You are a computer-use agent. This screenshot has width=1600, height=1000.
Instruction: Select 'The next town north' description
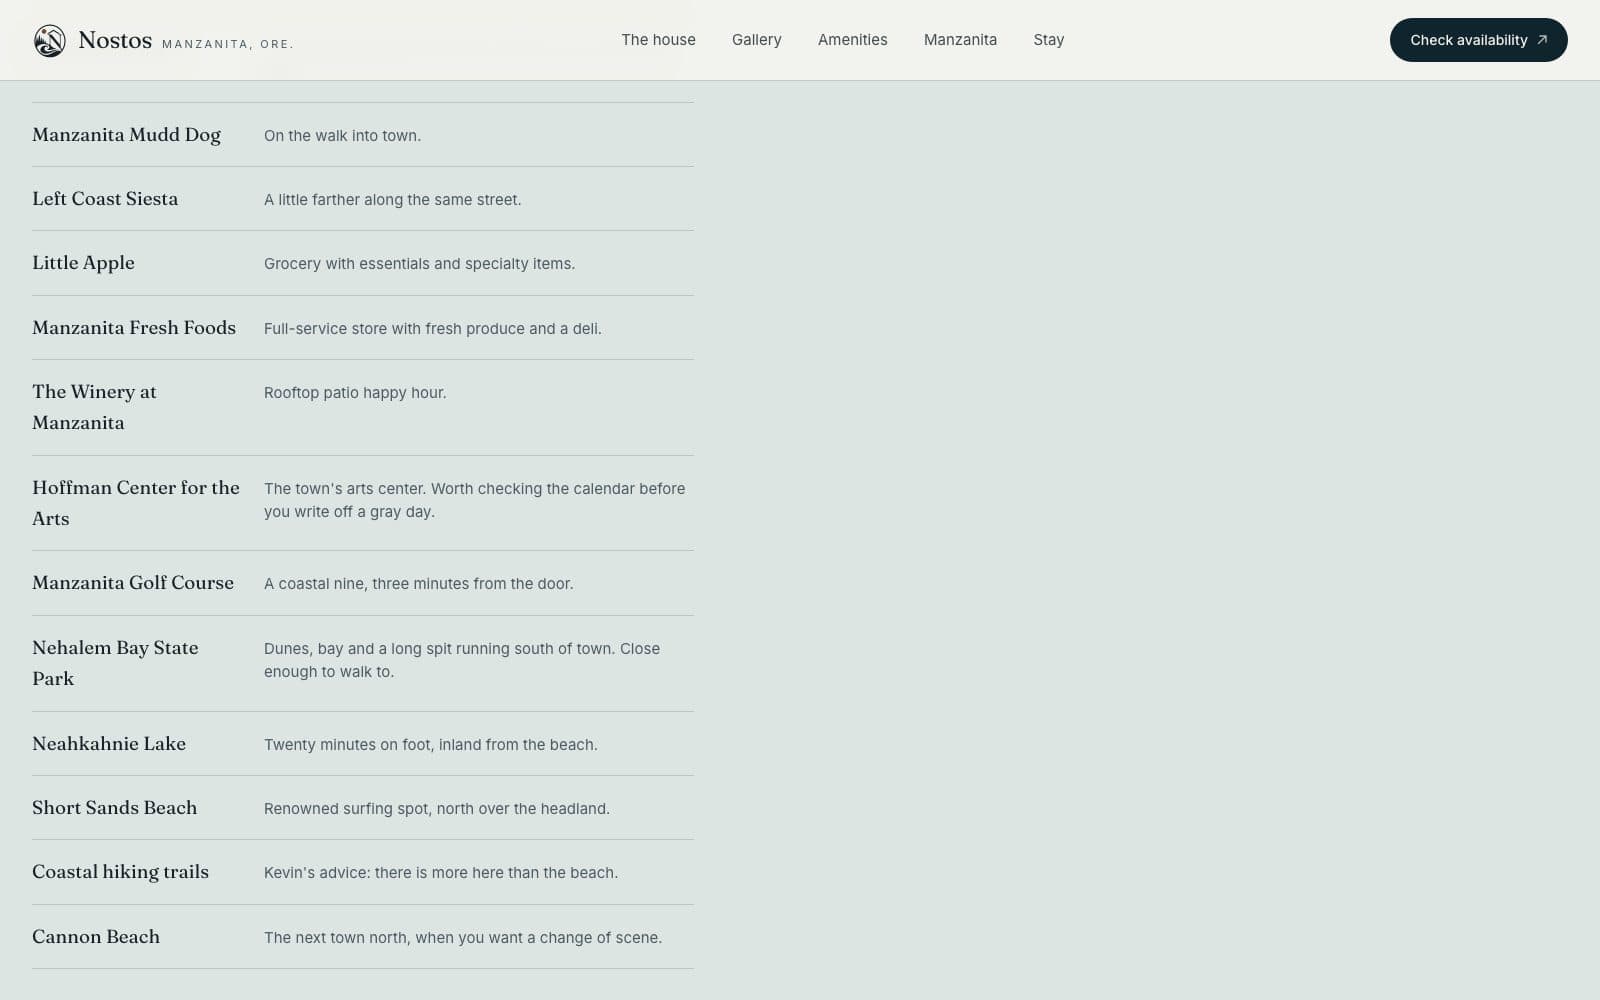[x=463, y=938]
